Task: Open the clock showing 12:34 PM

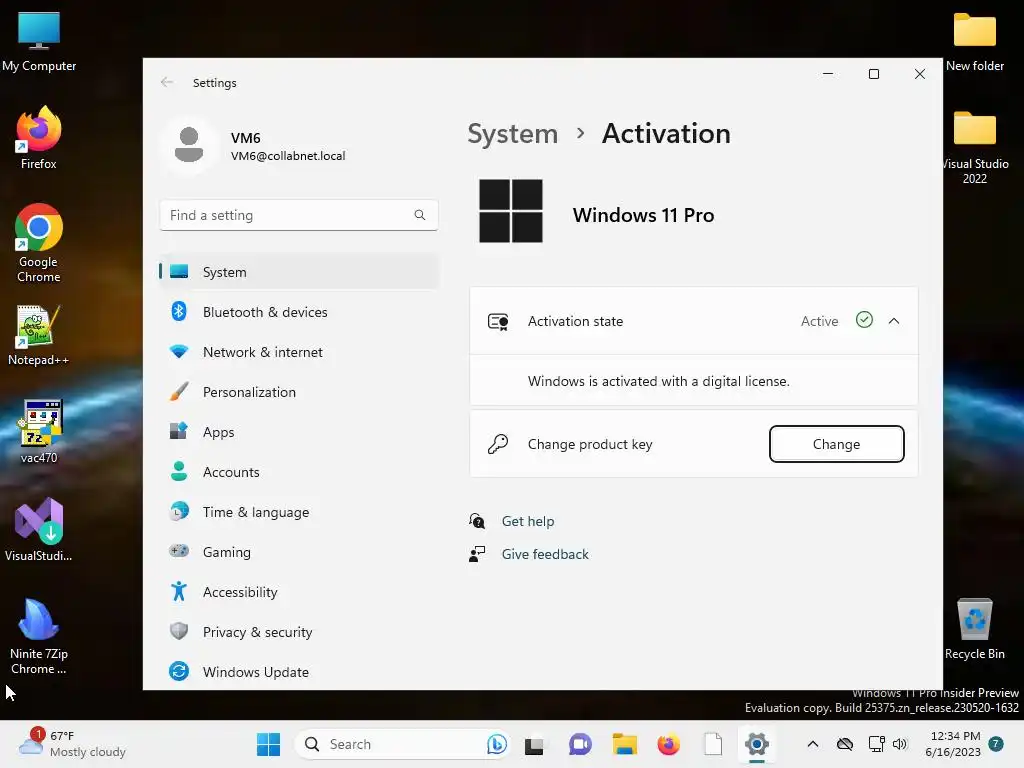Action: [x=953, y=744]
